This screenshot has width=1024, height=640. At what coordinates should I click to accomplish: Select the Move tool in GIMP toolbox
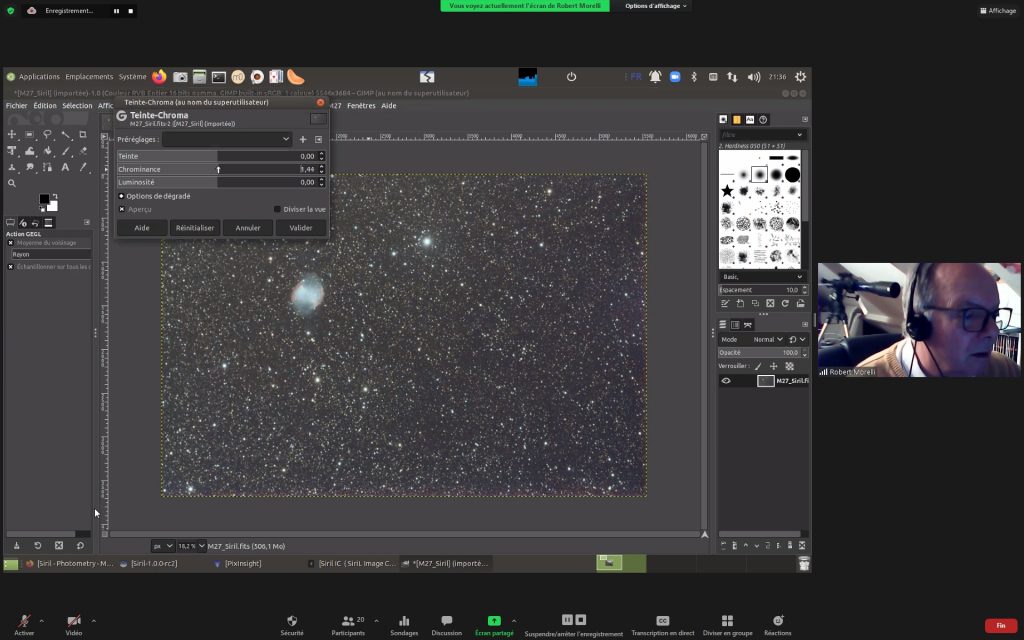12,135
